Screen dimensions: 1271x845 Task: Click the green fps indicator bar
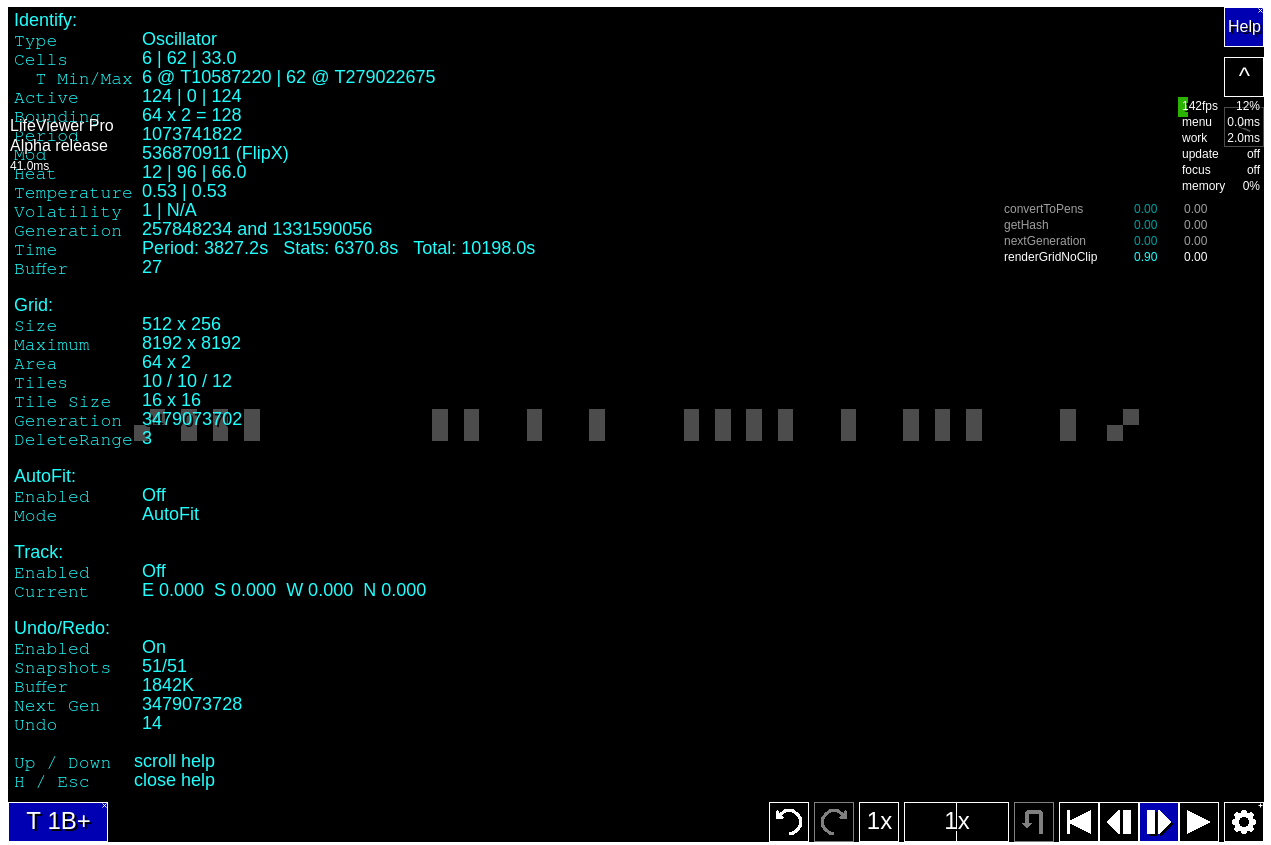(1183, 107)
